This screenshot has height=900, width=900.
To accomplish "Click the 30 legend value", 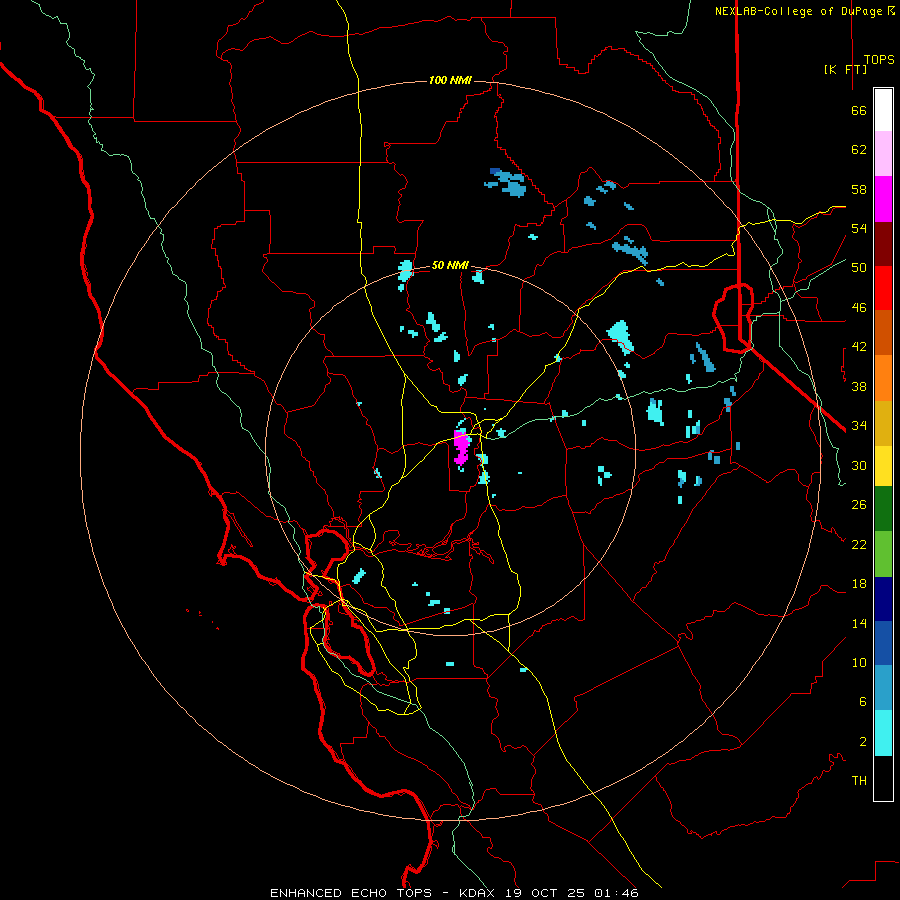I will click(859, 465).
